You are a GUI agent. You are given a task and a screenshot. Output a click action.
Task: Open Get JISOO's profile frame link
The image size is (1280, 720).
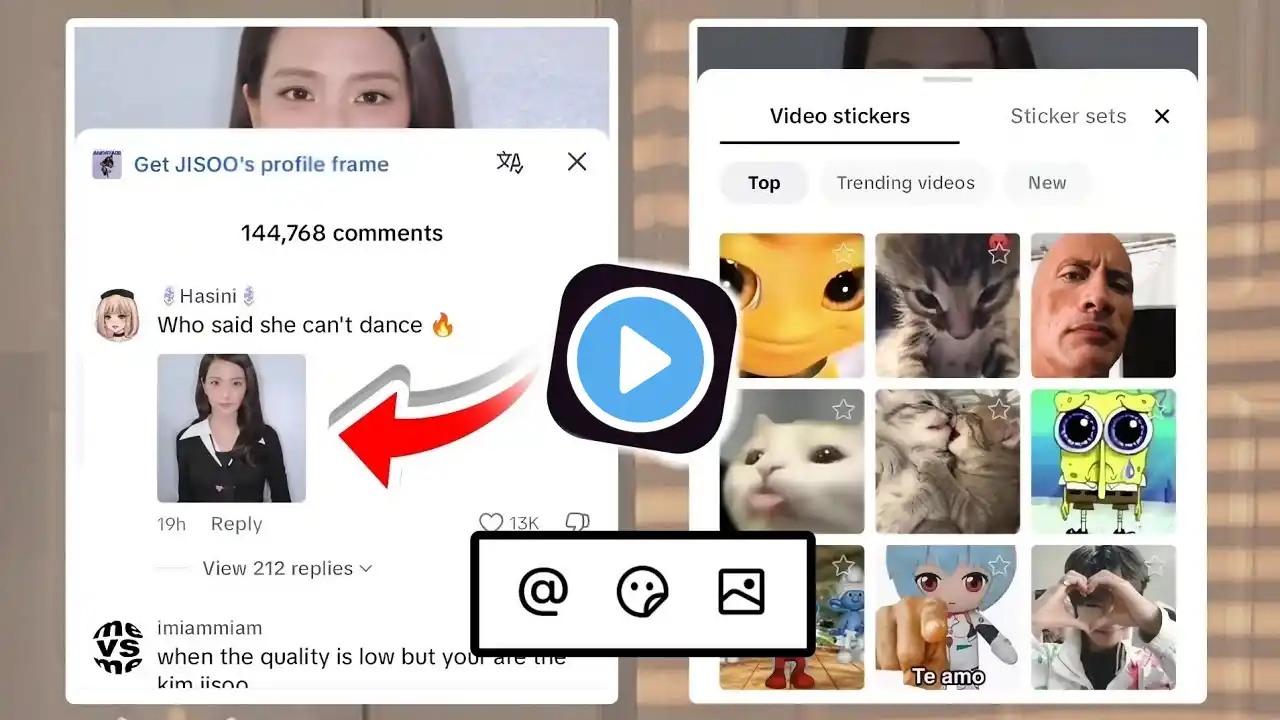pos(261,164)
